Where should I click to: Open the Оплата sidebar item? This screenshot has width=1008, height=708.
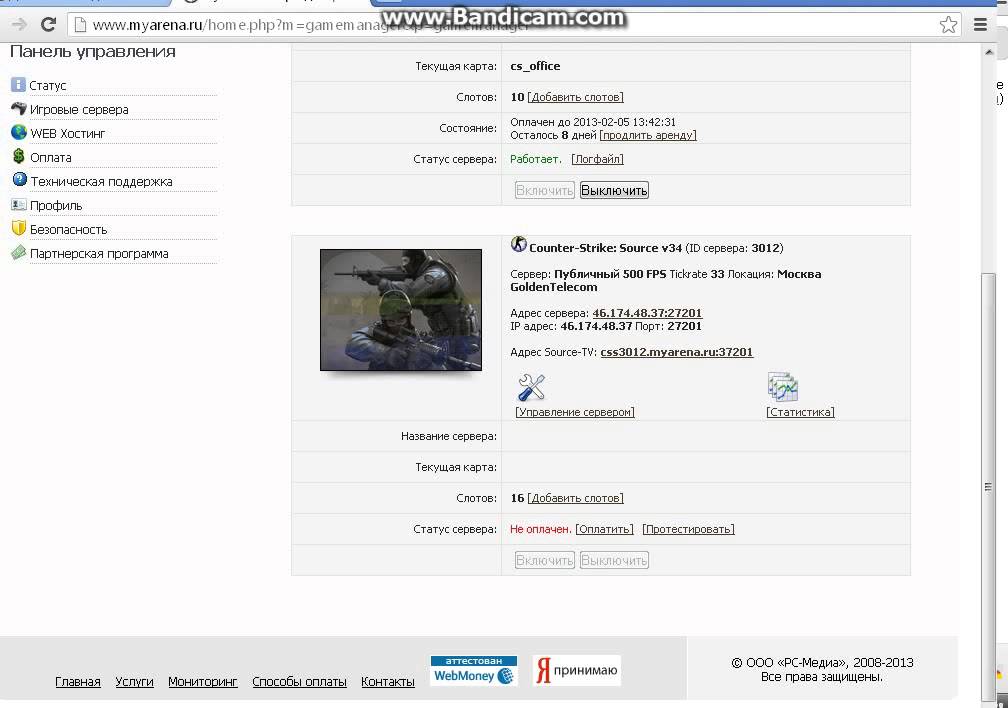click(x=51, y=158)
